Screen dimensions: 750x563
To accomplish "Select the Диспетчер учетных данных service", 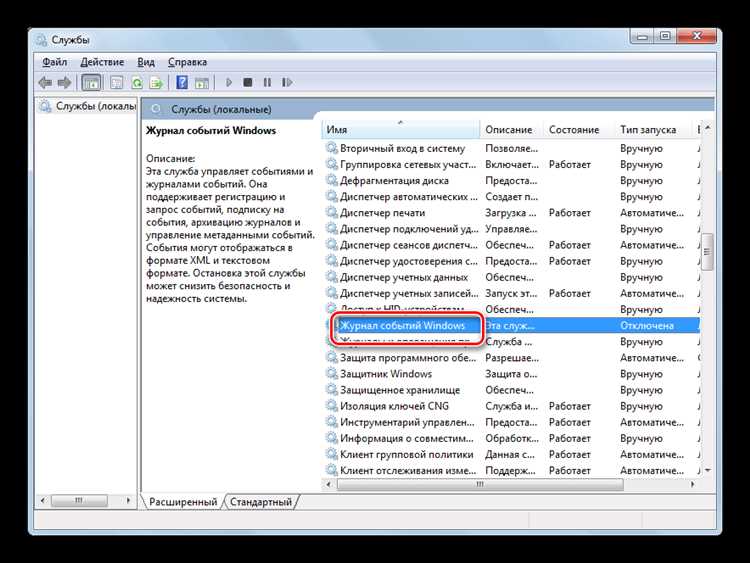I will point(511,277).
